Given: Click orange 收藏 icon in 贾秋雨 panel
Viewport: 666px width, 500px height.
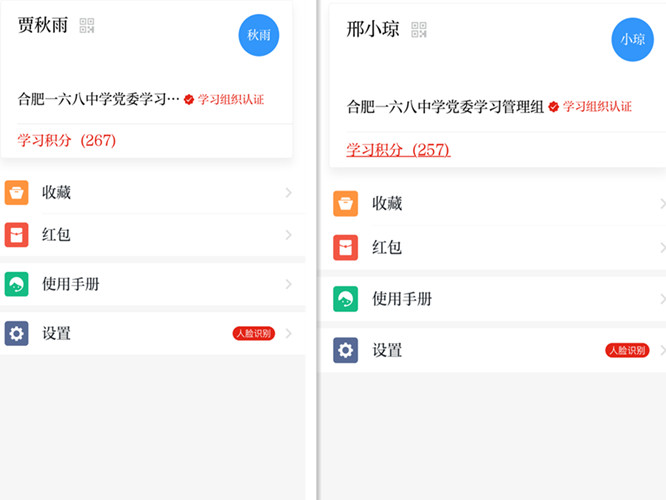Looking at the screenshot, I should pos(17,192).
